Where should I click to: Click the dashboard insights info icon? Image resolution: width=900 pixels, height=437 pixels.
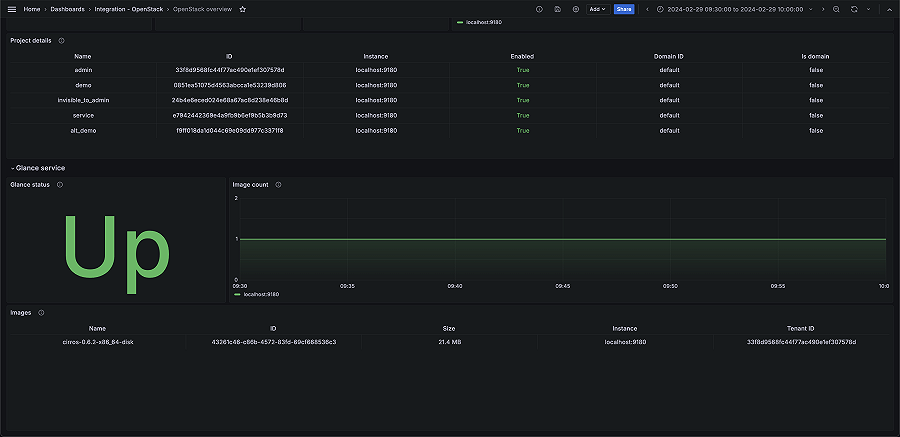539,9
